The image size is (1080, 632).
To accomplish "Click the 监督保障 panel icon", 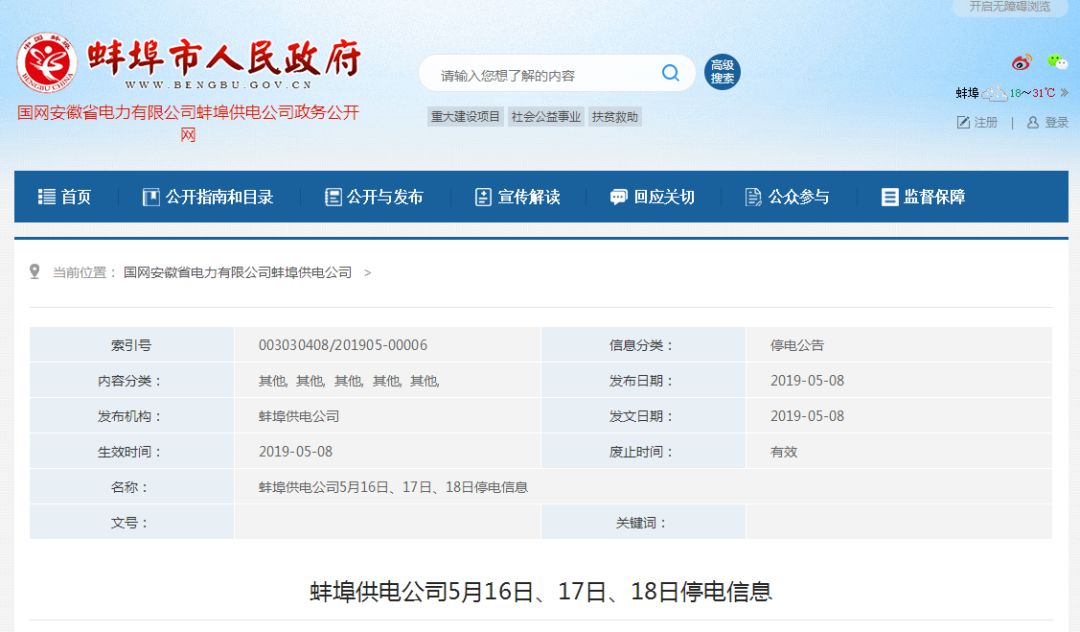I will pyautogui.click(x=888, y=196).
